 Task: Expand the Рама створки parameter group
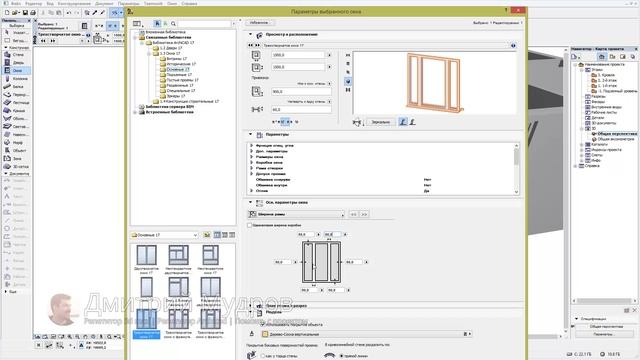click(x=252, y=168)
